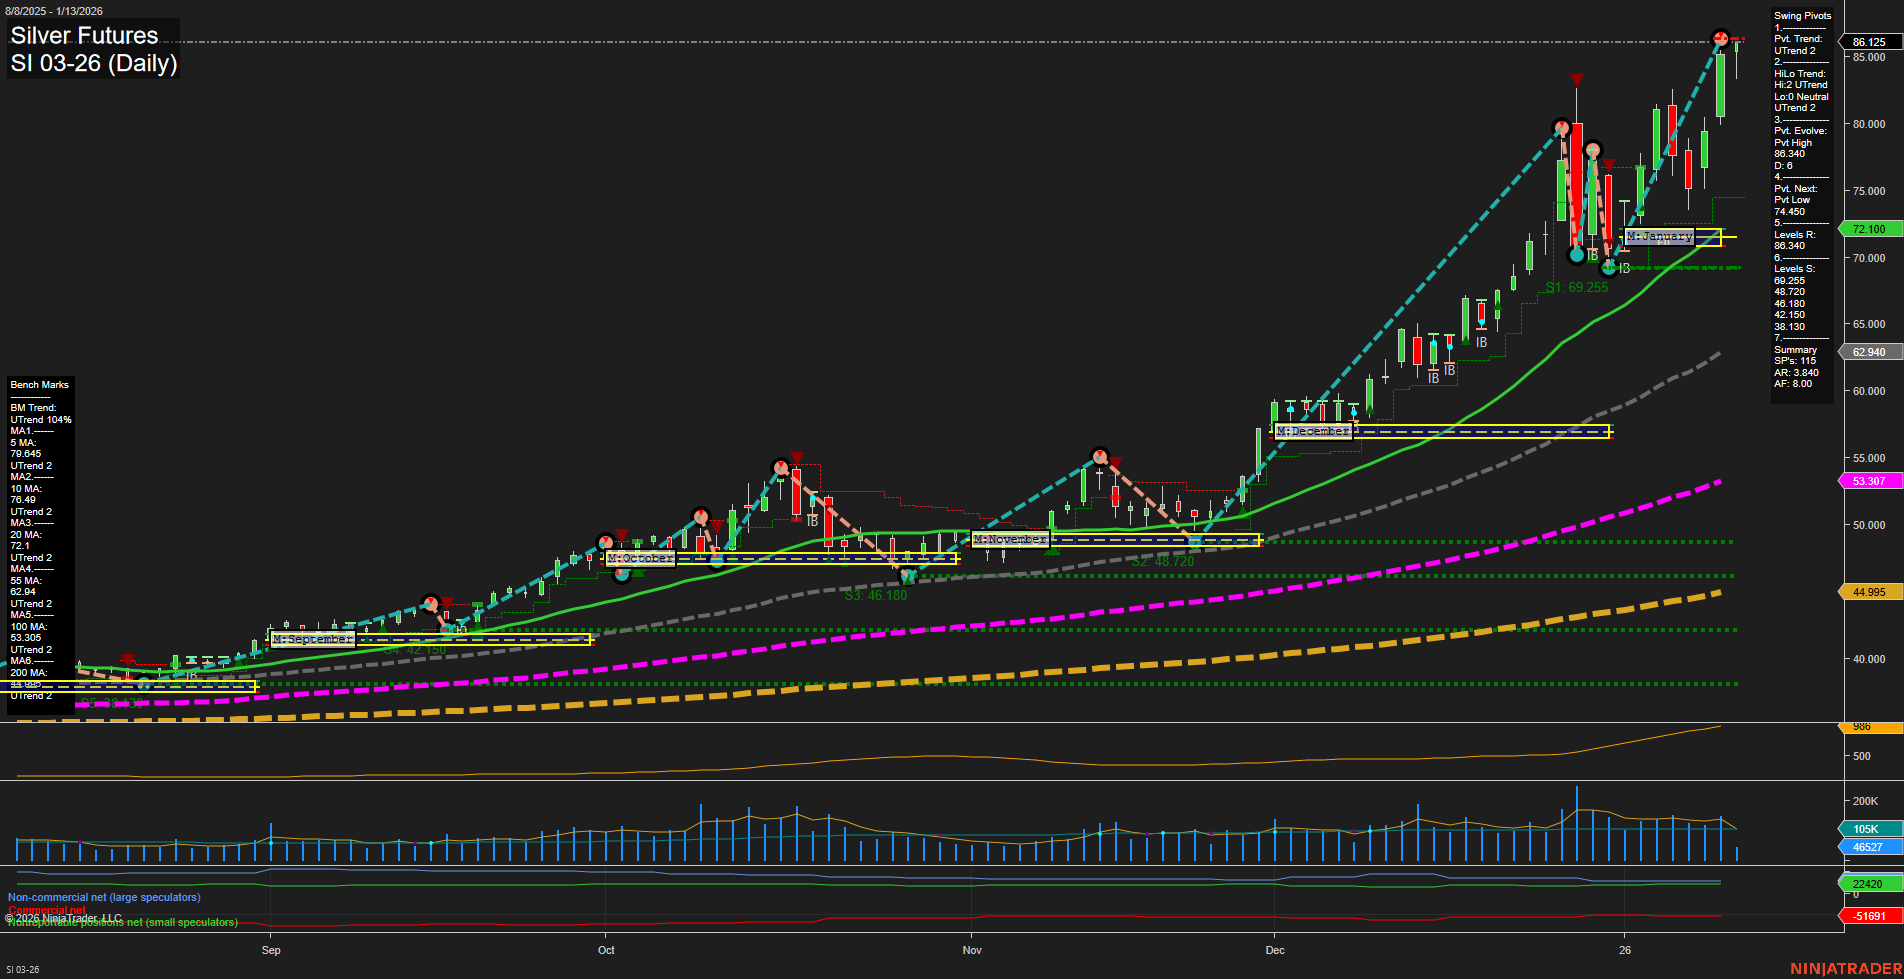The height and width of the screenshot is (979, 1904).
Task: Select the M:October label box on the chart
Action: 640,557
